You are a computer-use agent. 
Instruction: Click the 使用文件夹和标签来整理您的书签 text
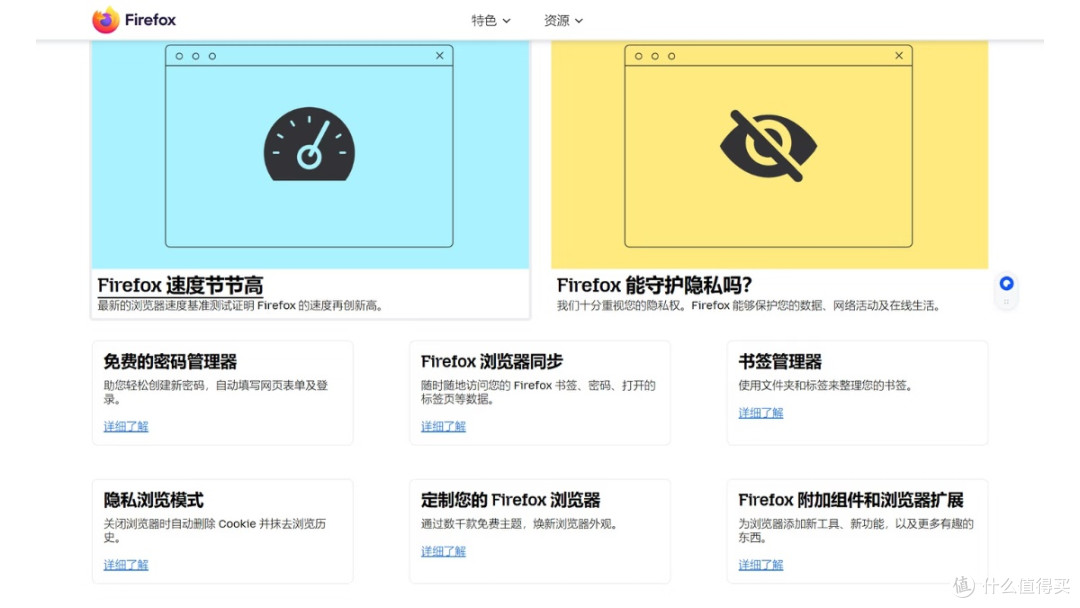[x=825, y=386]
